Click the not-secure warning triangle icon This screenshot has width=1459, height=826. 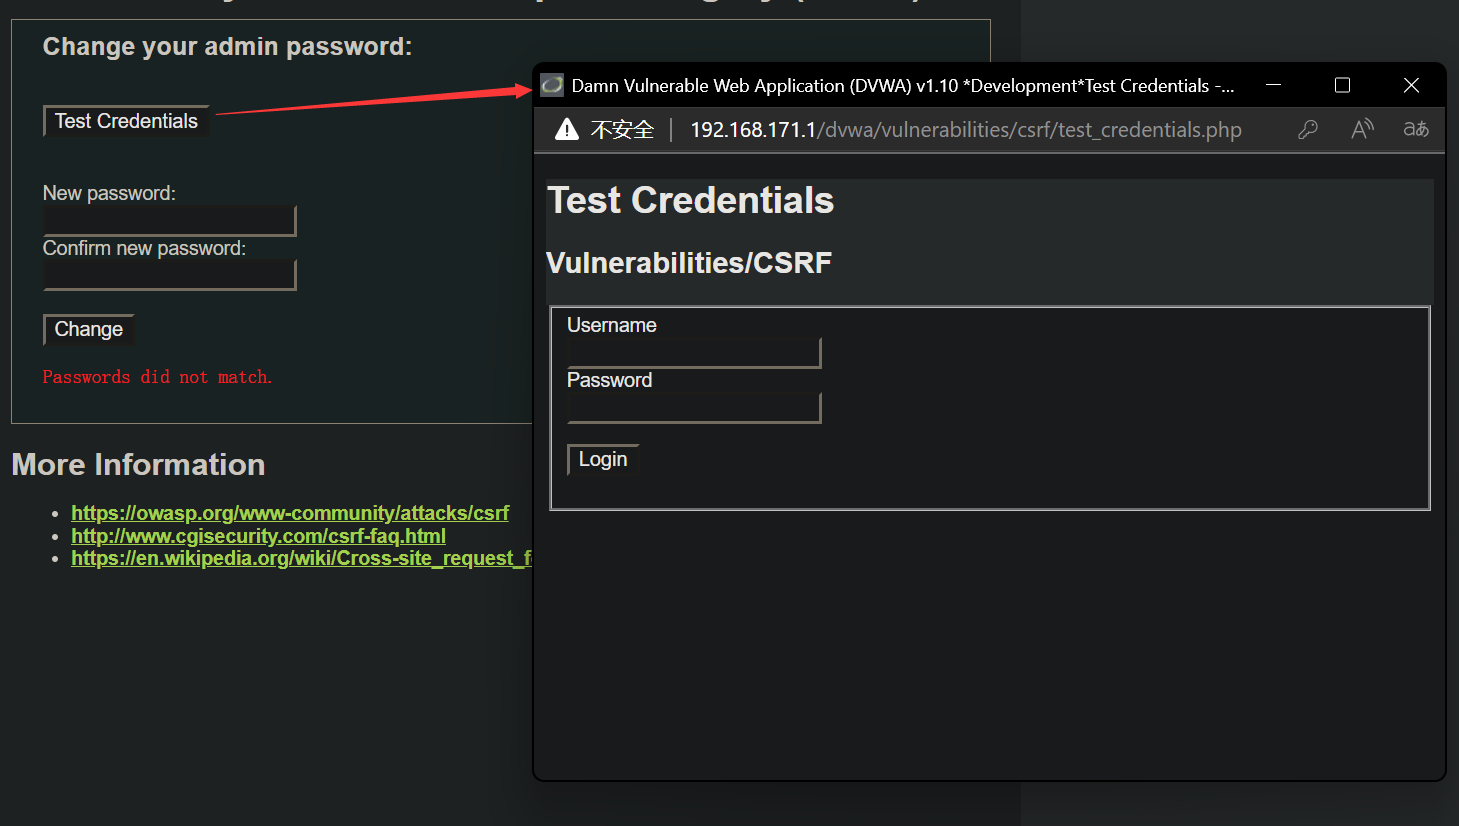tap(567, 129)
